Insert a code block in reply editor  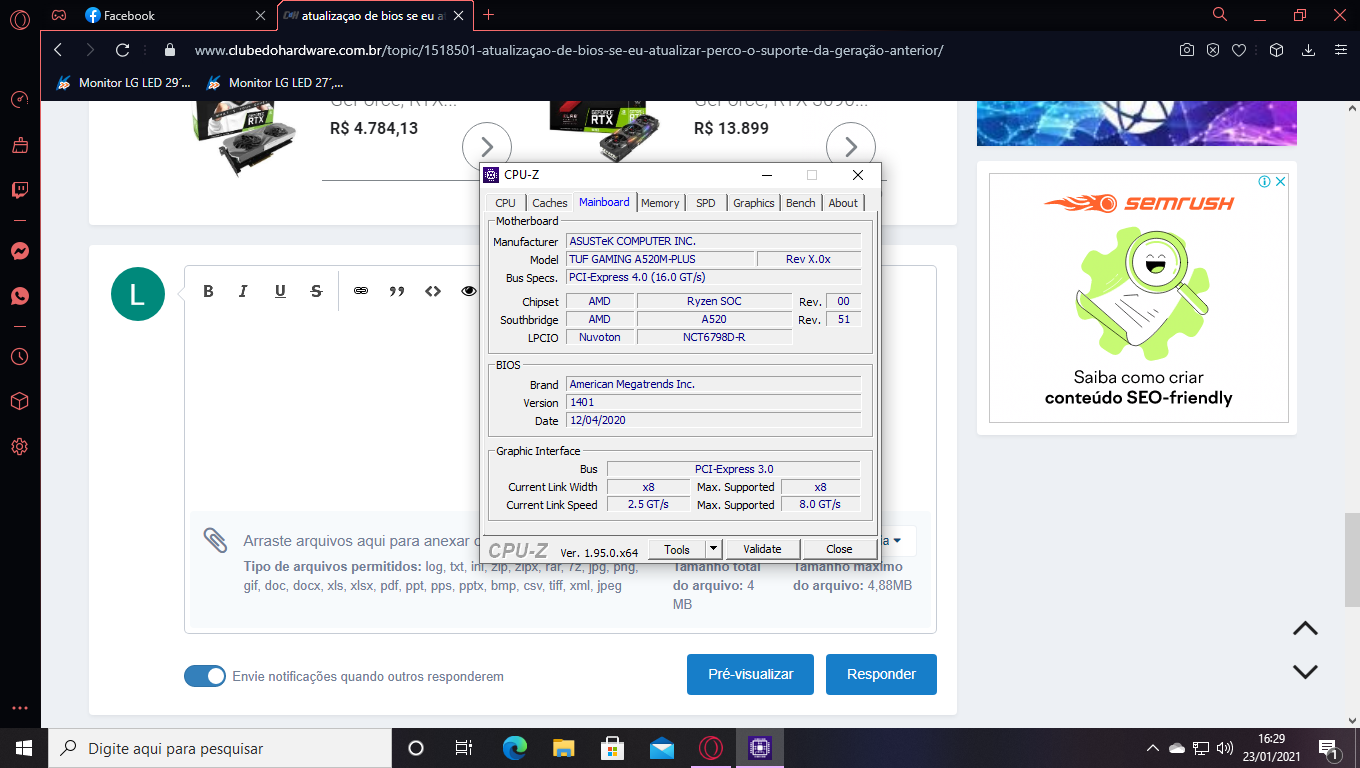pyautogui.click(x=433, y=291)
